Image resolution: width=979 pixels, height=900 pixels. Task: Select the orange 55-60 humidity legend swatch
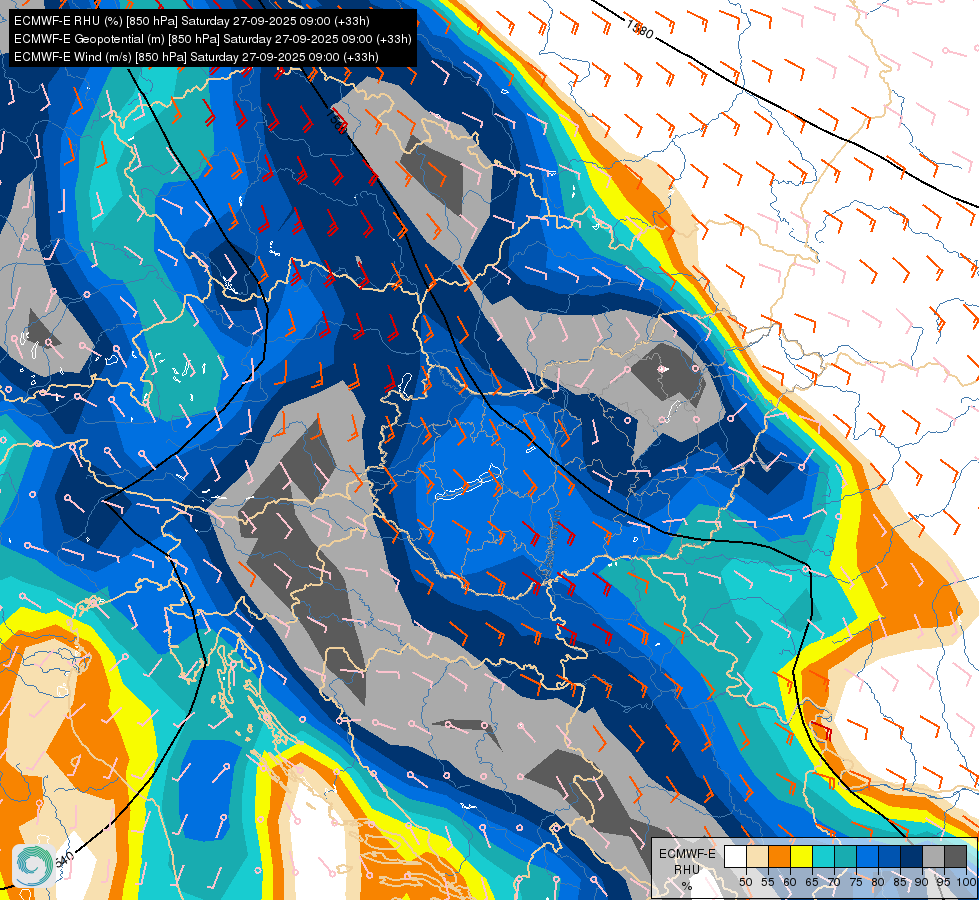[x=779, y=856]
